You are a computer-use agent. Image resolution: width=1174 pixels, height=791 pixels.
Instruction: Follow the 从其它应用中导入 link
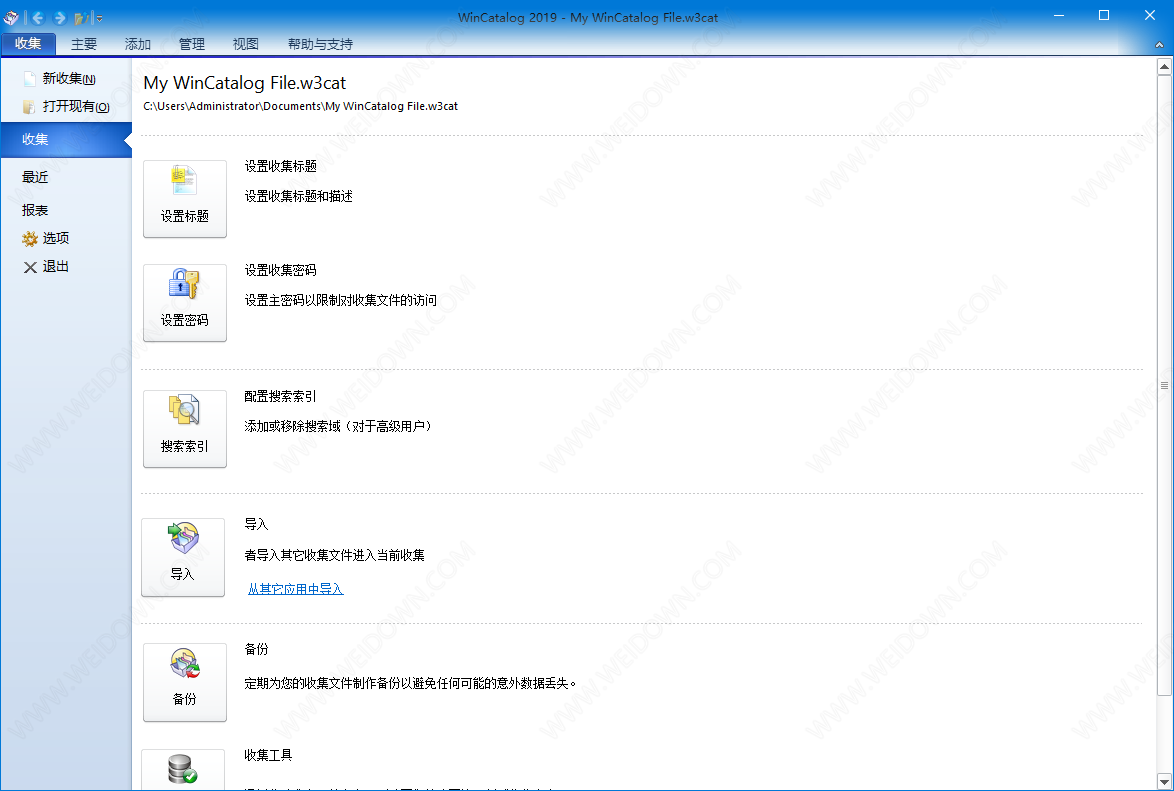(296, 590)
